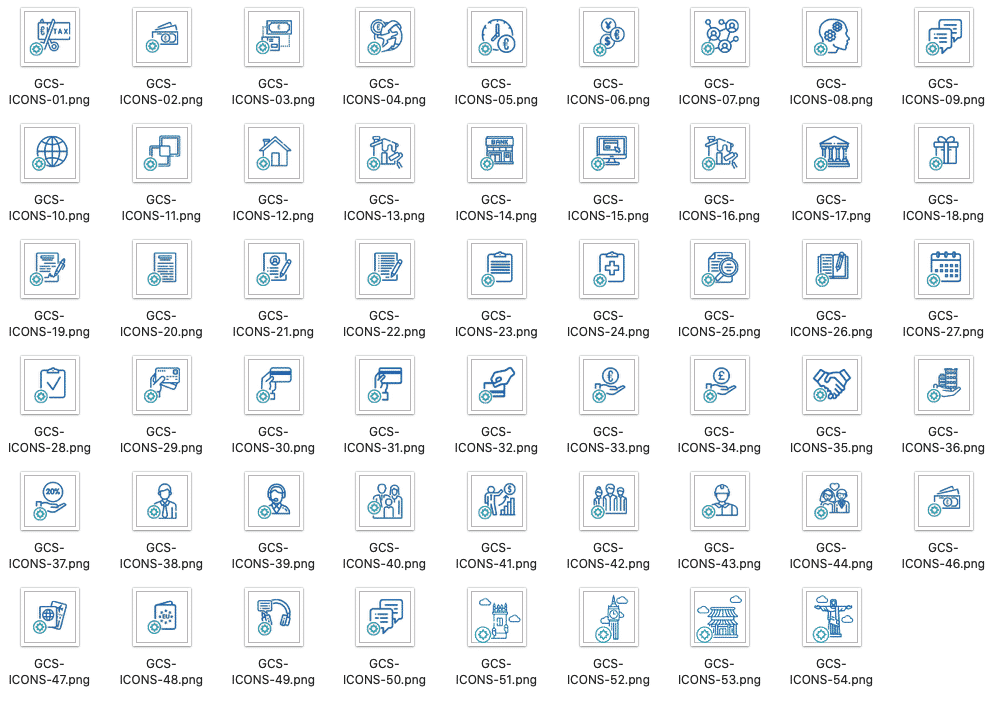This screenshot has width=996, height=712.
Task: Select the tax scissors icon GCS-ICONS-01.png
Action: click(x=50, y=37)
